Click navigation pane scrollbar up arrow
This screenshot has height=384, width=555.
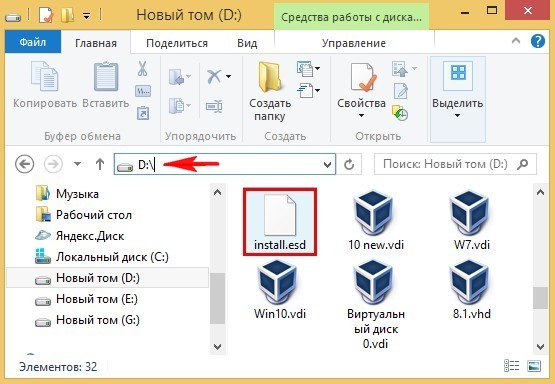point(217,193)
